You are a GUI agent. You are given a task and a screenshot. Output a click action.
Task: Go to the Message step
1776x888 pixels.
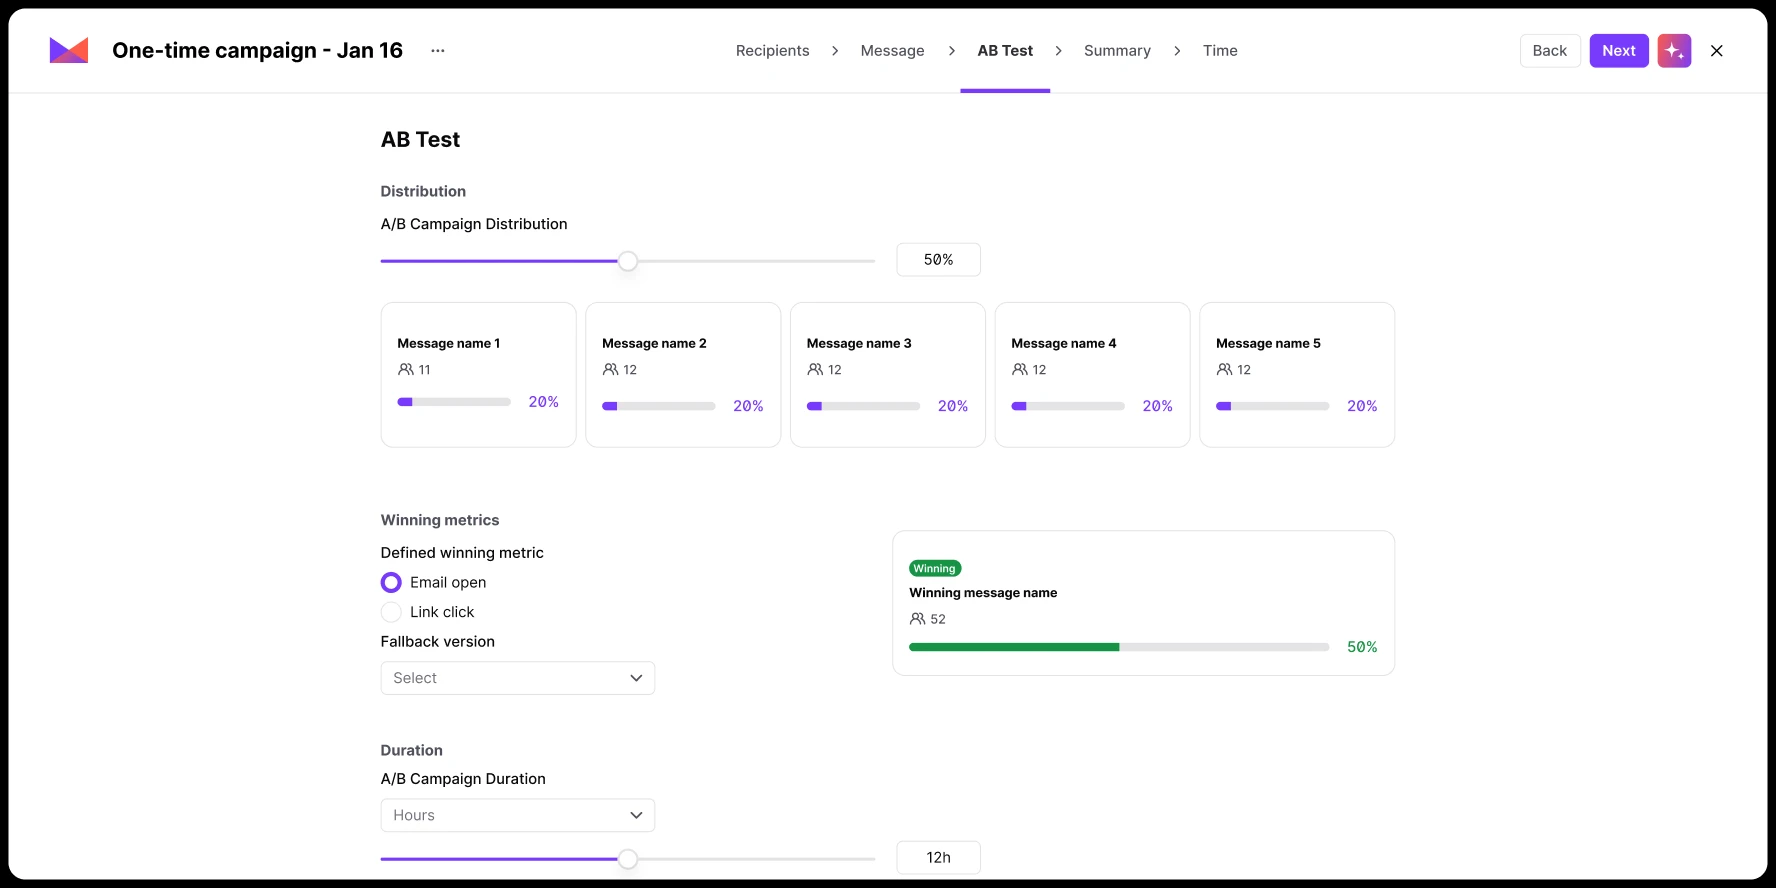[x=892, y=51]
